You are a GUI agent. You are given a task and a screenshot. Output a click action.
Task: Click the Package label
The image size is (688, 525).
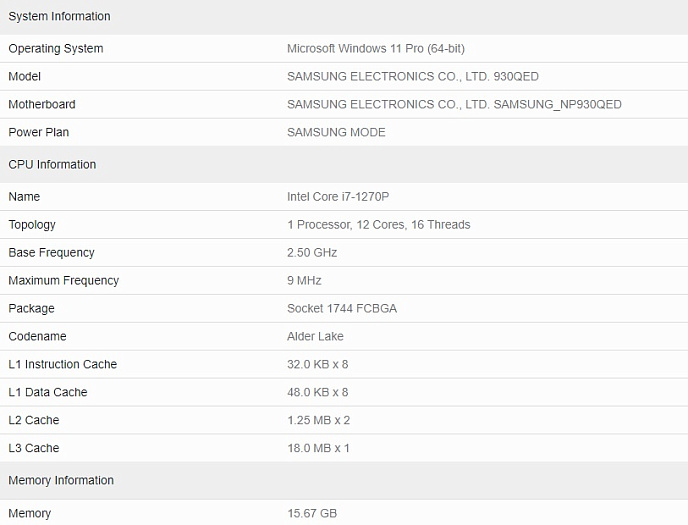(x=32, y=308)
